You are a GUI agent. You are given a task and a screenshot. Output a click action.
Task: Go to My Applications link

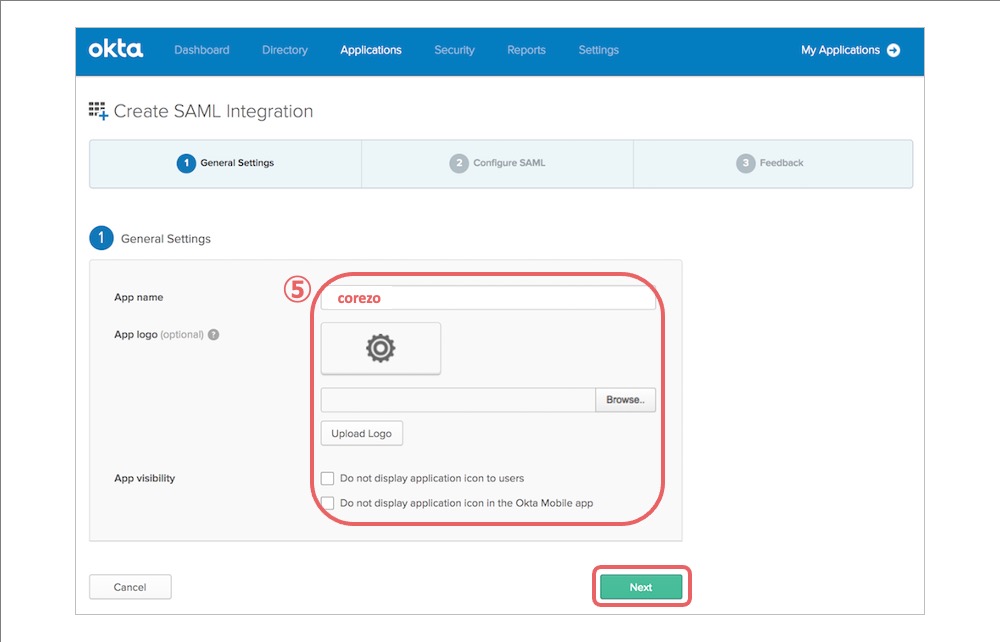pos(840,50)
